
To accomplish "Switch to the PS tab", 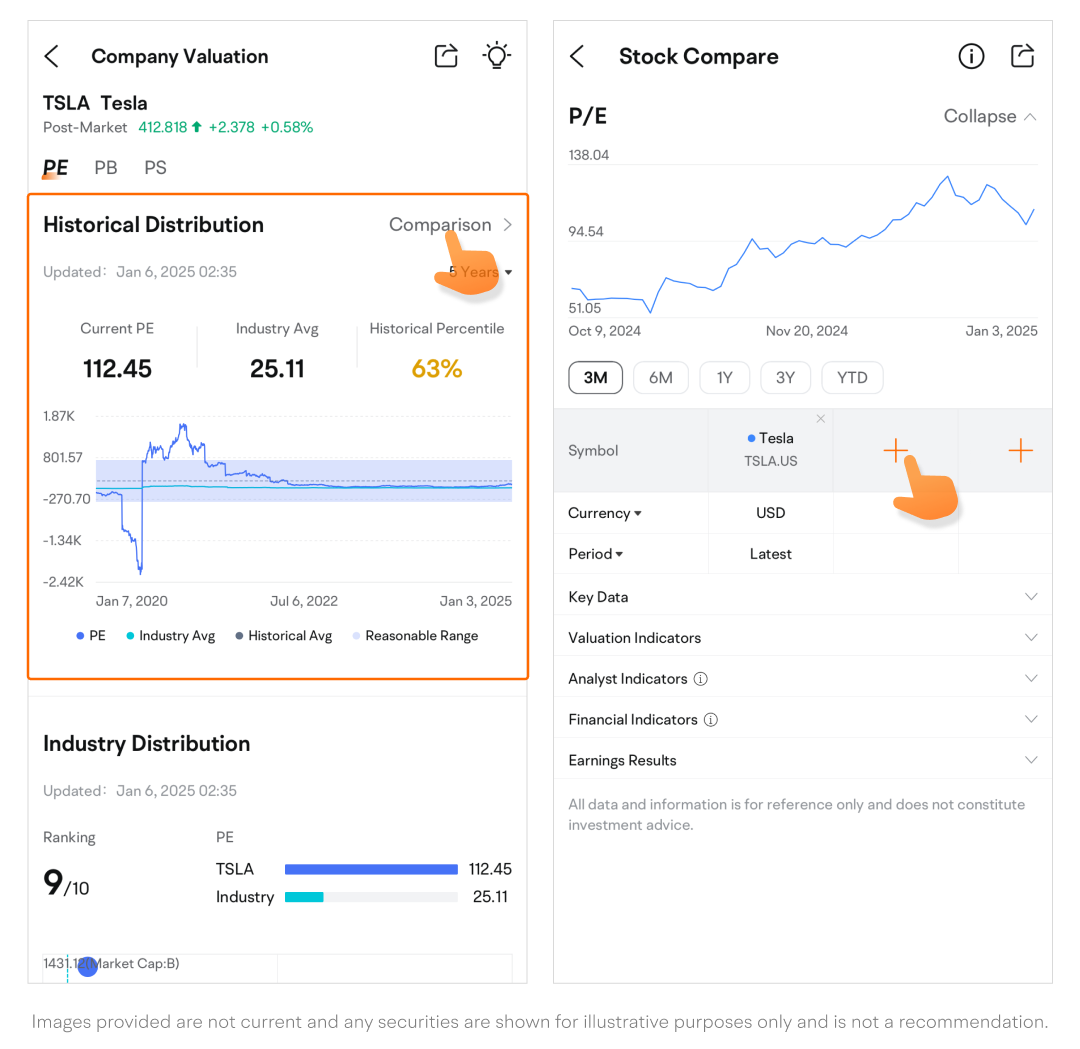I will [x=155, y=168].
